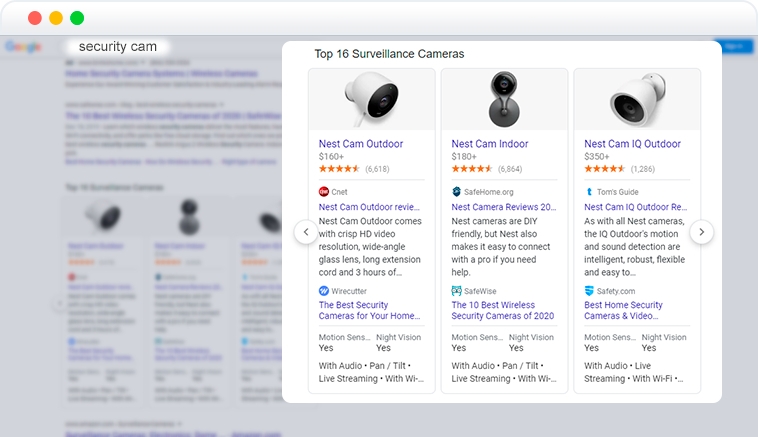Click Night Vision label on Nest Cam IQ Outdoor card
758x437 pixels.
tap(664, 337)
